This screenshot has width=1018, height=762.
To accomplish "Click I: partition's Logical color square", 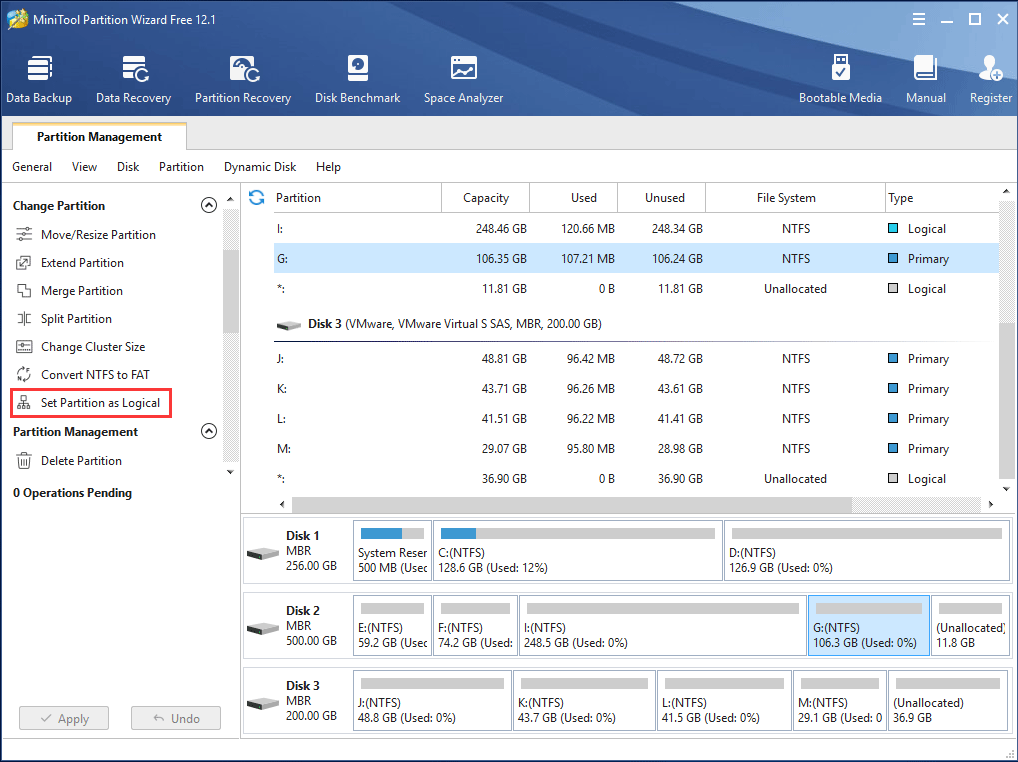I will [893, 228].
